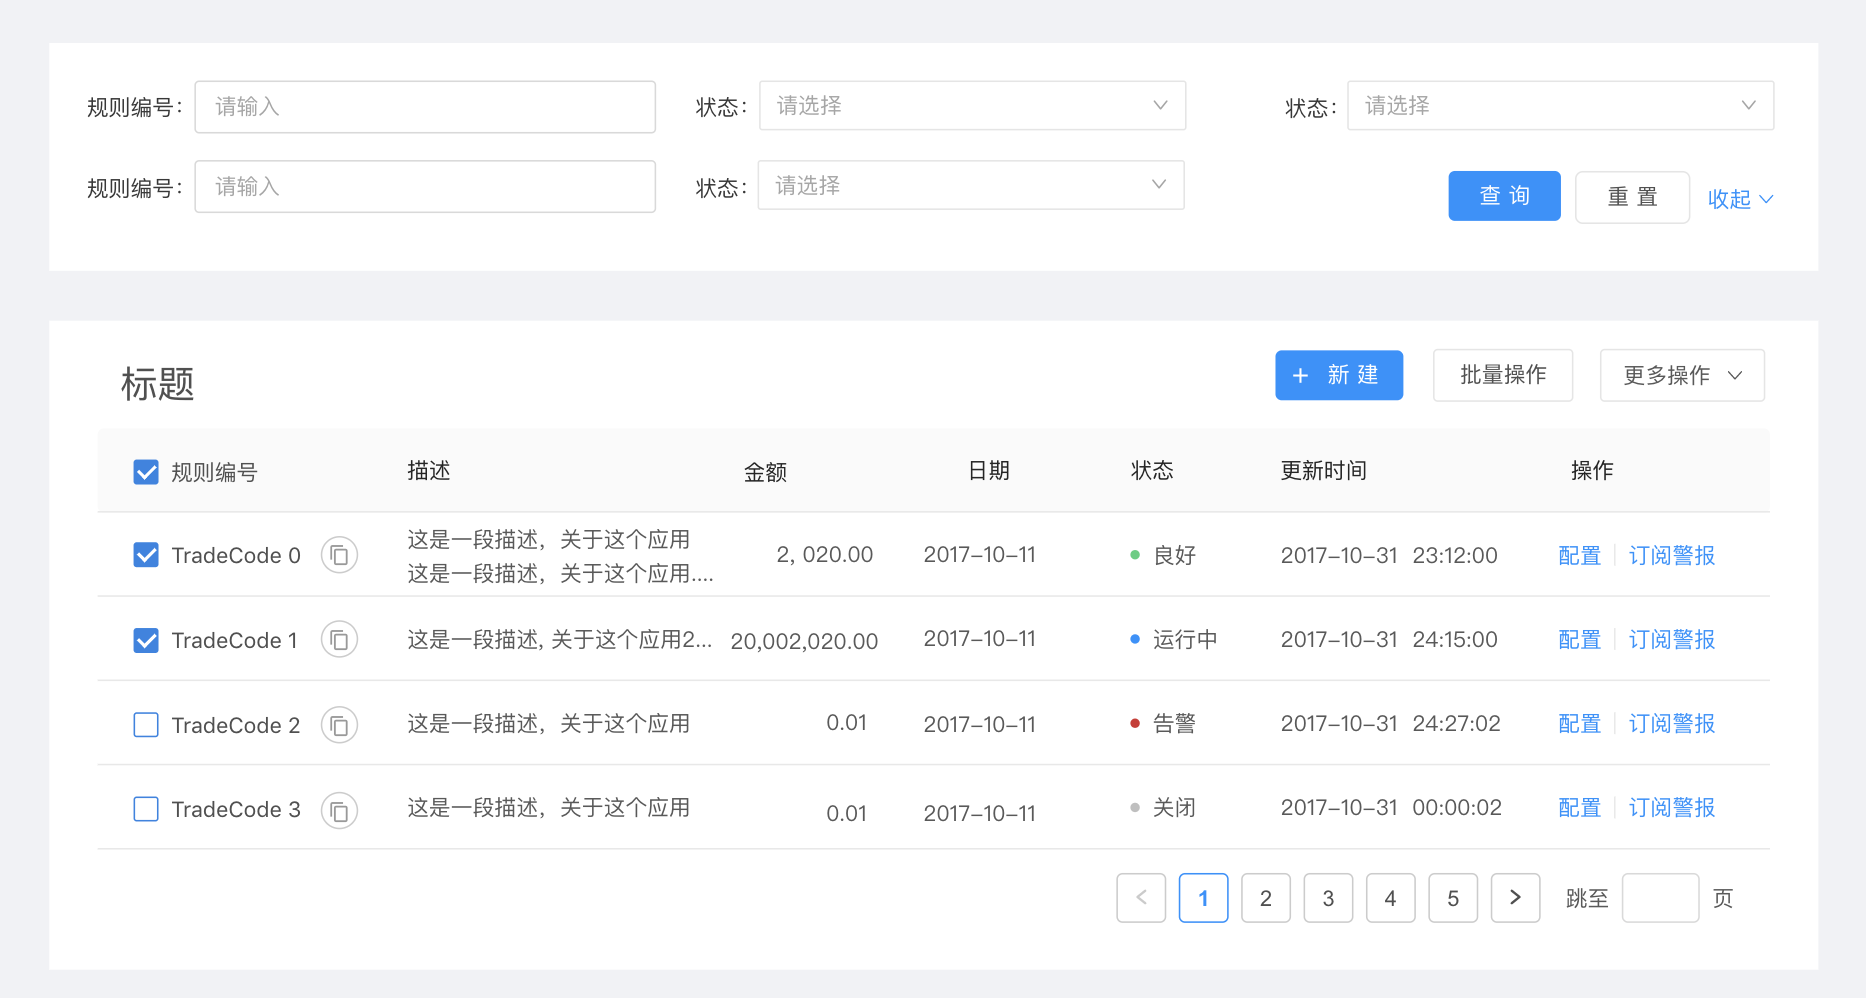Click the 金额 column header
Viewport: 1866px width, 998px height.
pyautogui.click(x=765, y=472)
